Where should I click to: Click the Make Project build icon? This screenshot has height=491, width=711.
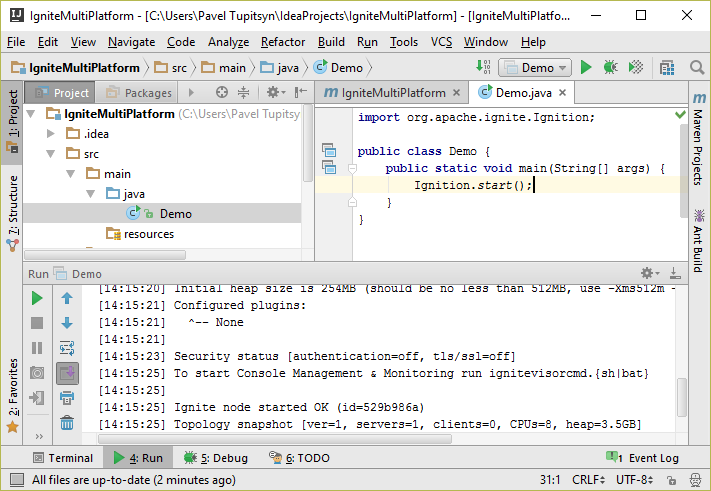click(483, 67)
